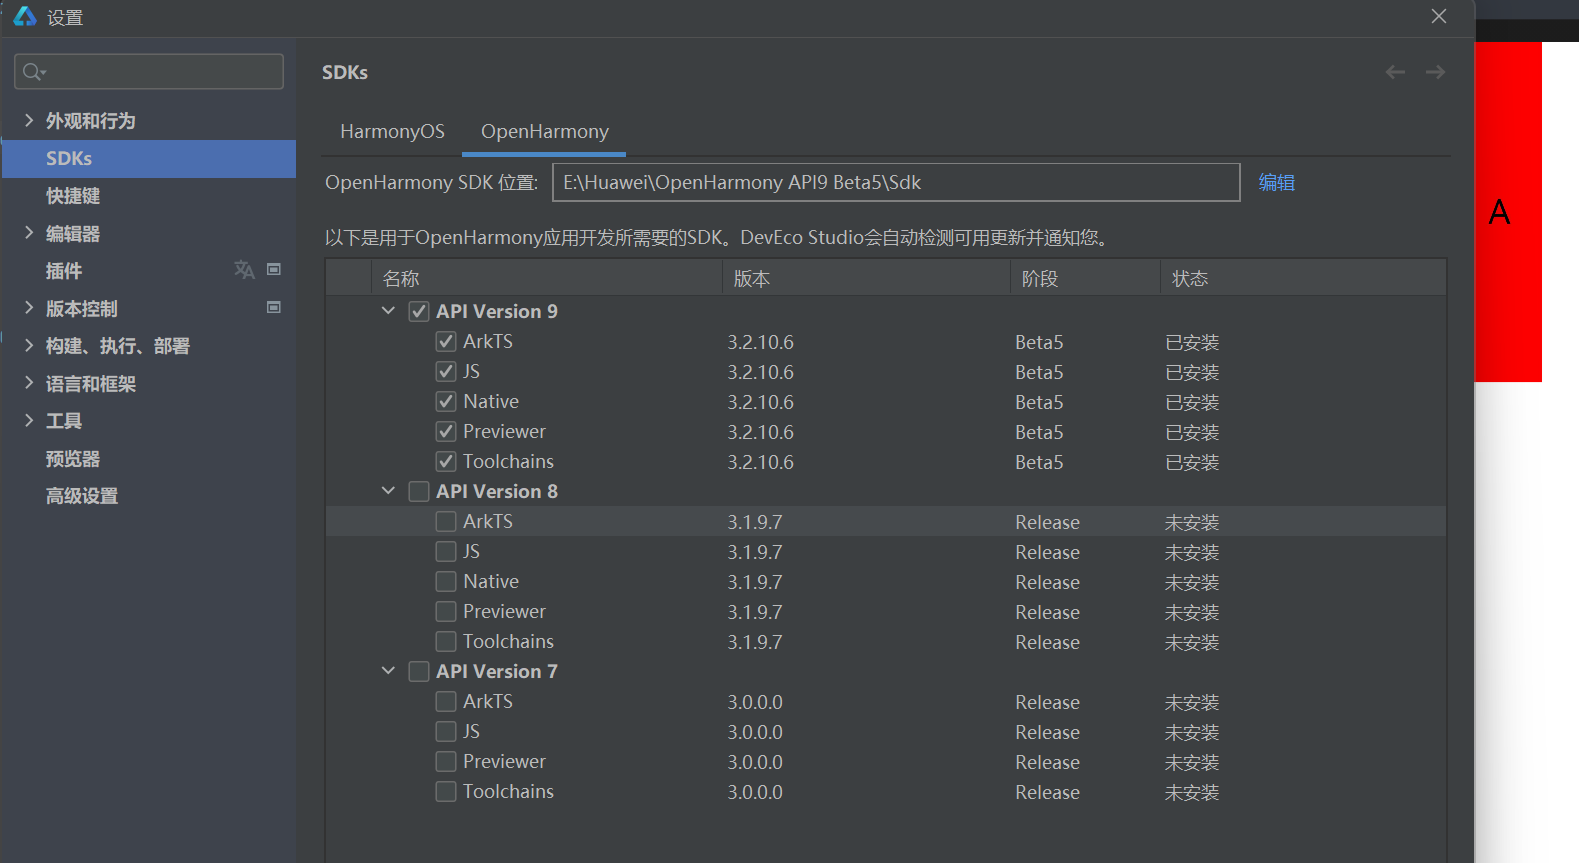
Task: Open 预览器 settings page
Action: pos(73,459)
